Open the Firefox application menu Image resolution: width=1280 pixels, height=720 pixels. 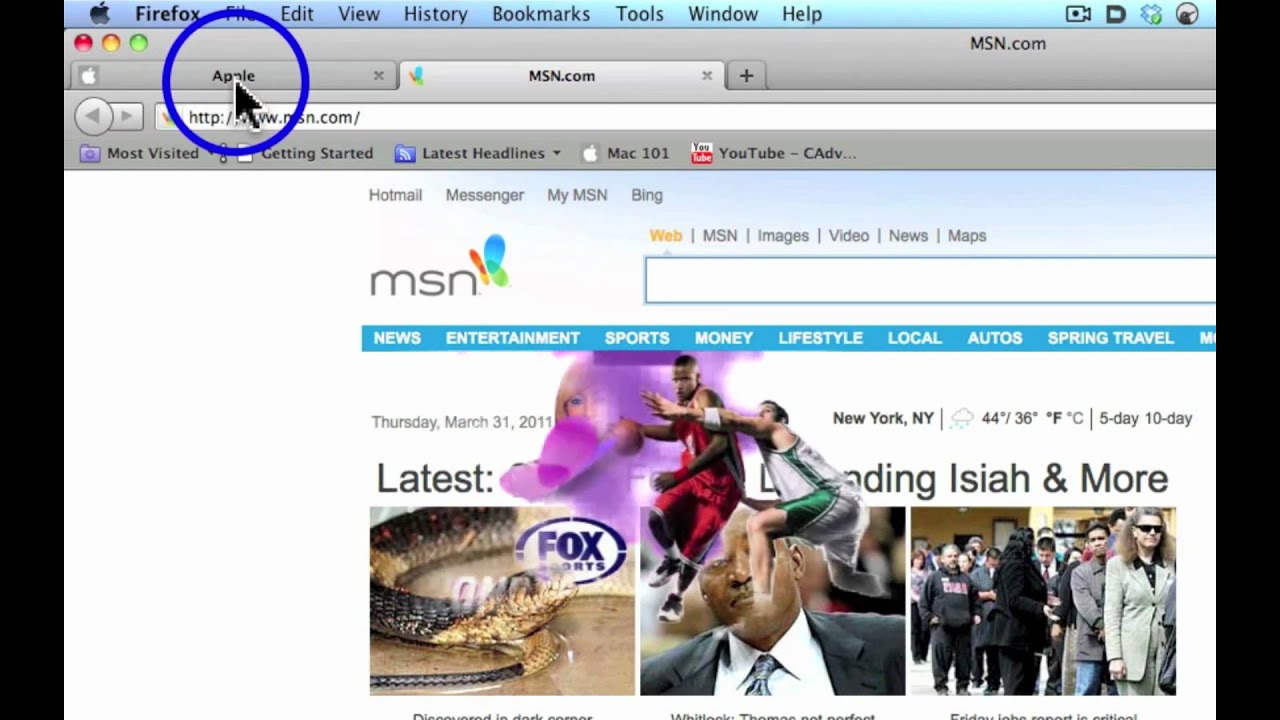click(x=168, y=14)
